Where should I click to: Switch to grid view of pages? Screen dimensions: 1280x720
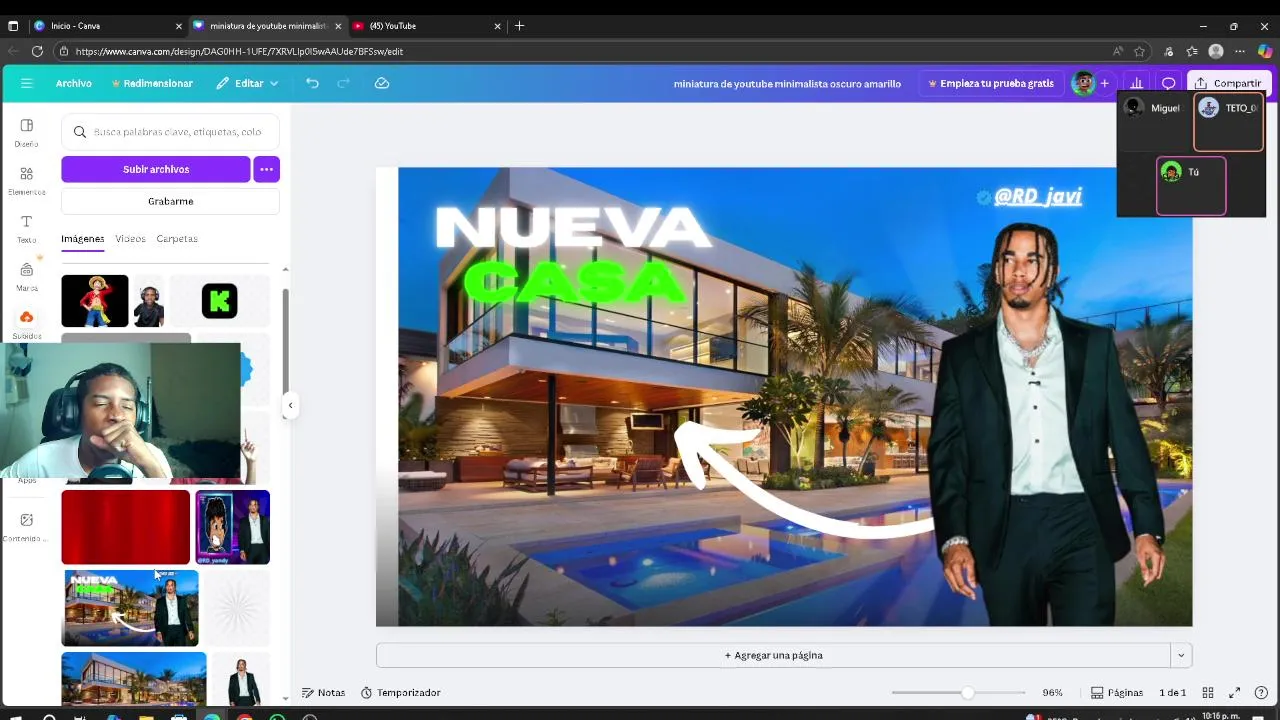pyautogui.click(x=1208, y=692)
